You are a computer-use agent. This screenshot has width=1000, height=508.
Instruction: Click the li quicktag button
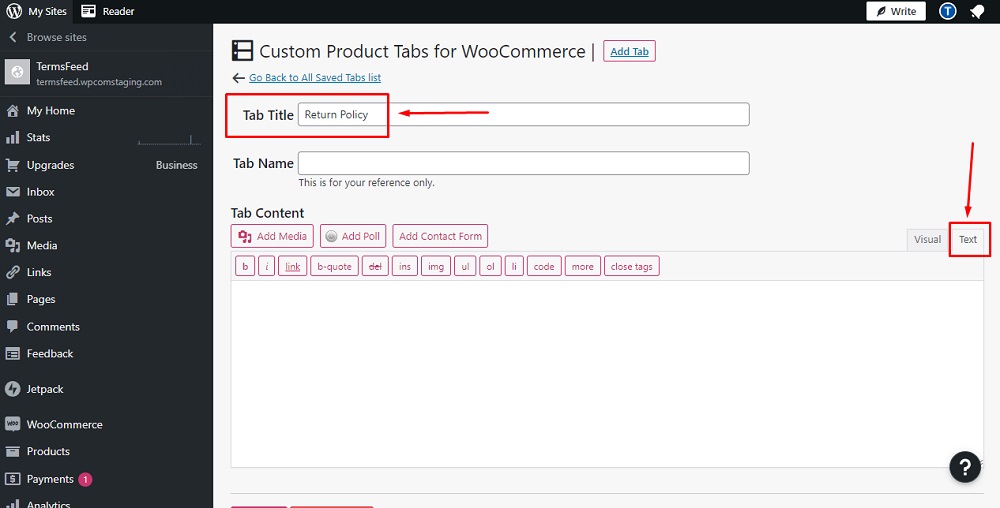[x=514, y=266]
